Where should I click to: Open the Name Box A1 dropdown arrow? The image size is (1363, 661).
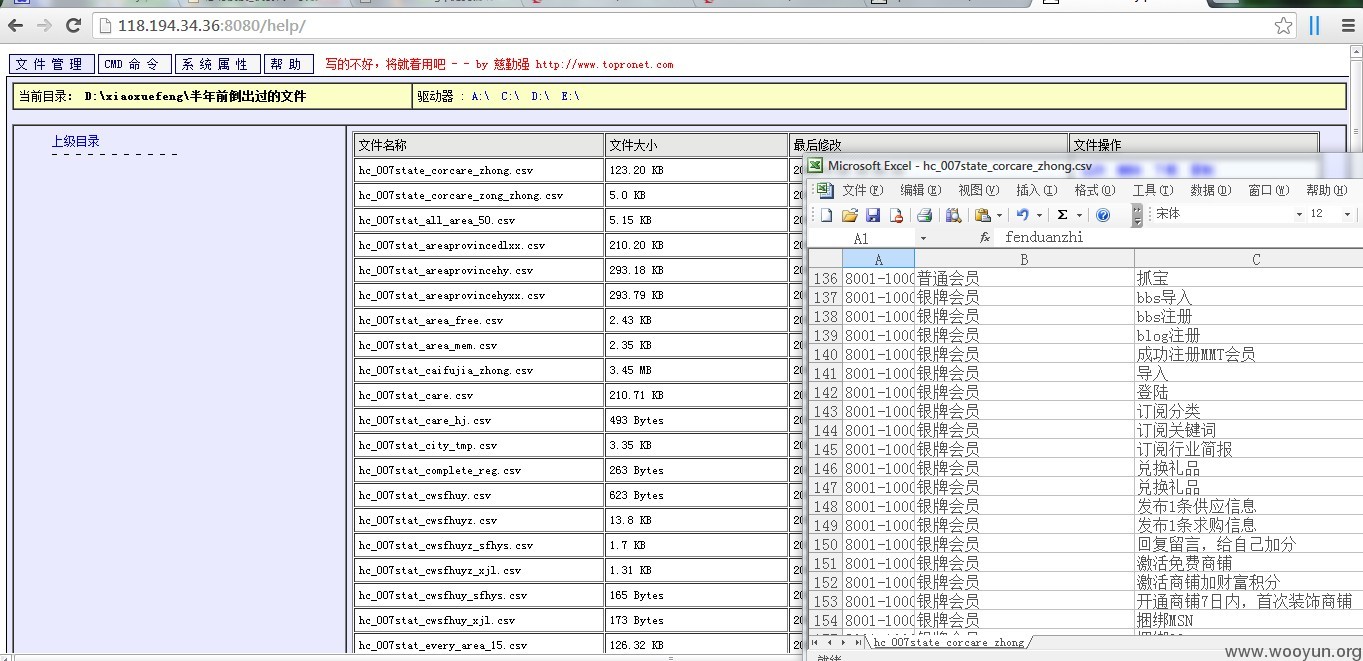tap(923, 238)
